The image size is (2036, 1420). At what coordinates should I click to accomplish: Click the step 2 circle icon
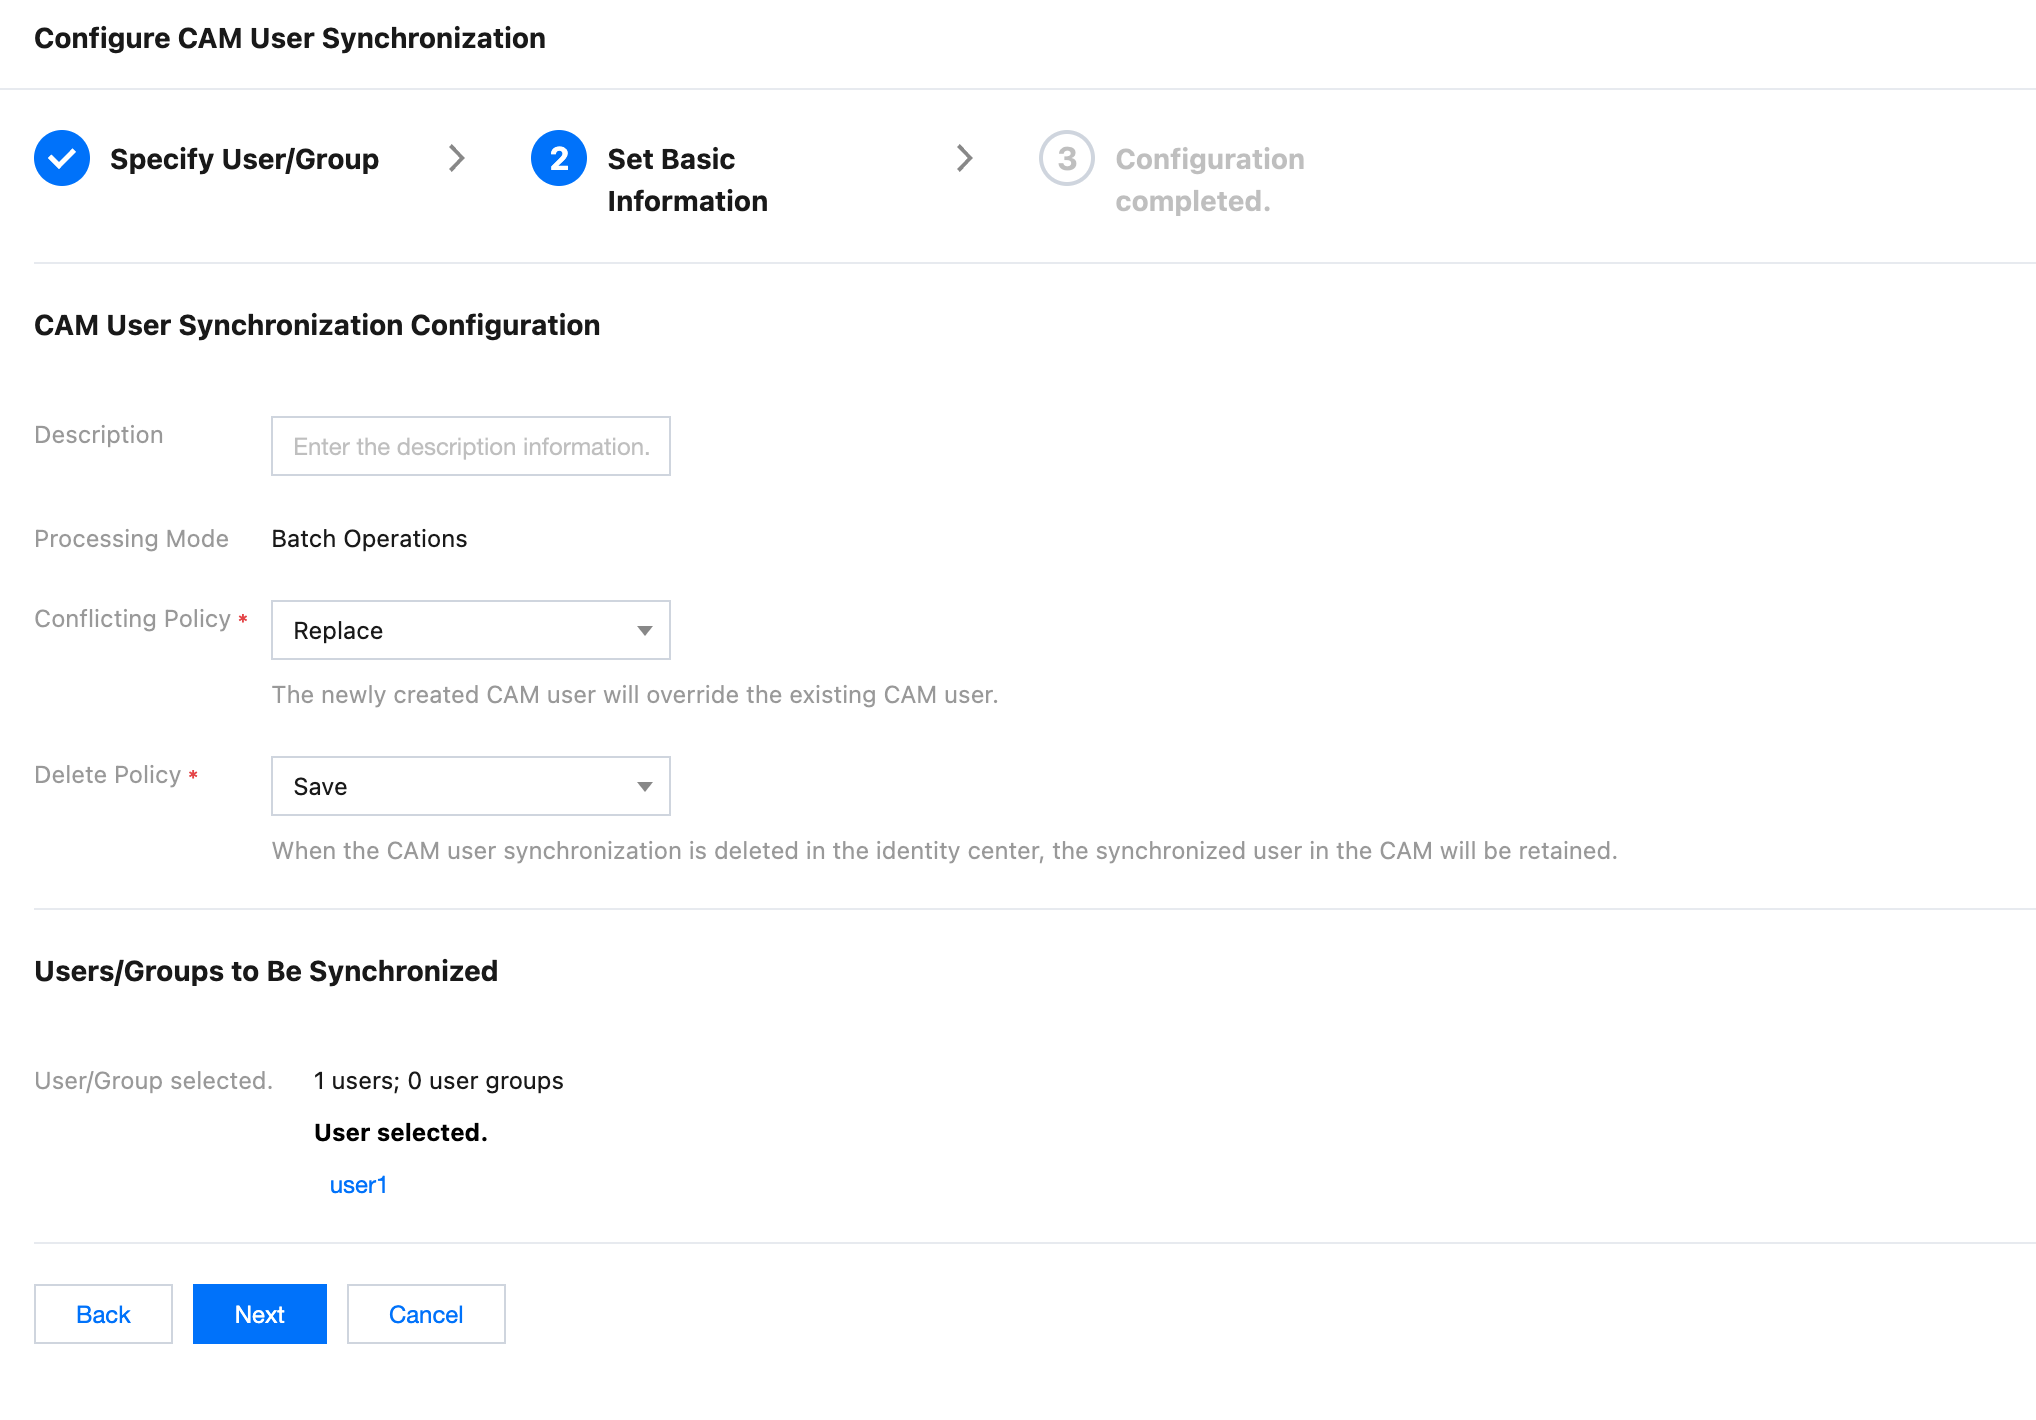point(559,158)
